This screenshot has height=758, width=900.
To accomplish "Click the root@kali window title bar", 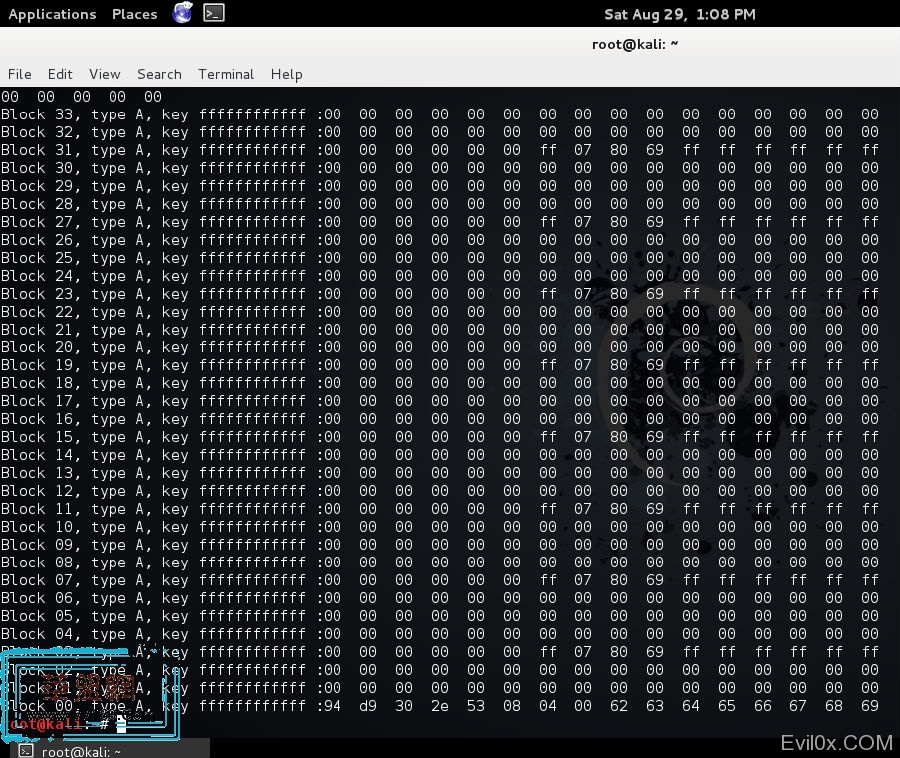I will coord(635,44).
